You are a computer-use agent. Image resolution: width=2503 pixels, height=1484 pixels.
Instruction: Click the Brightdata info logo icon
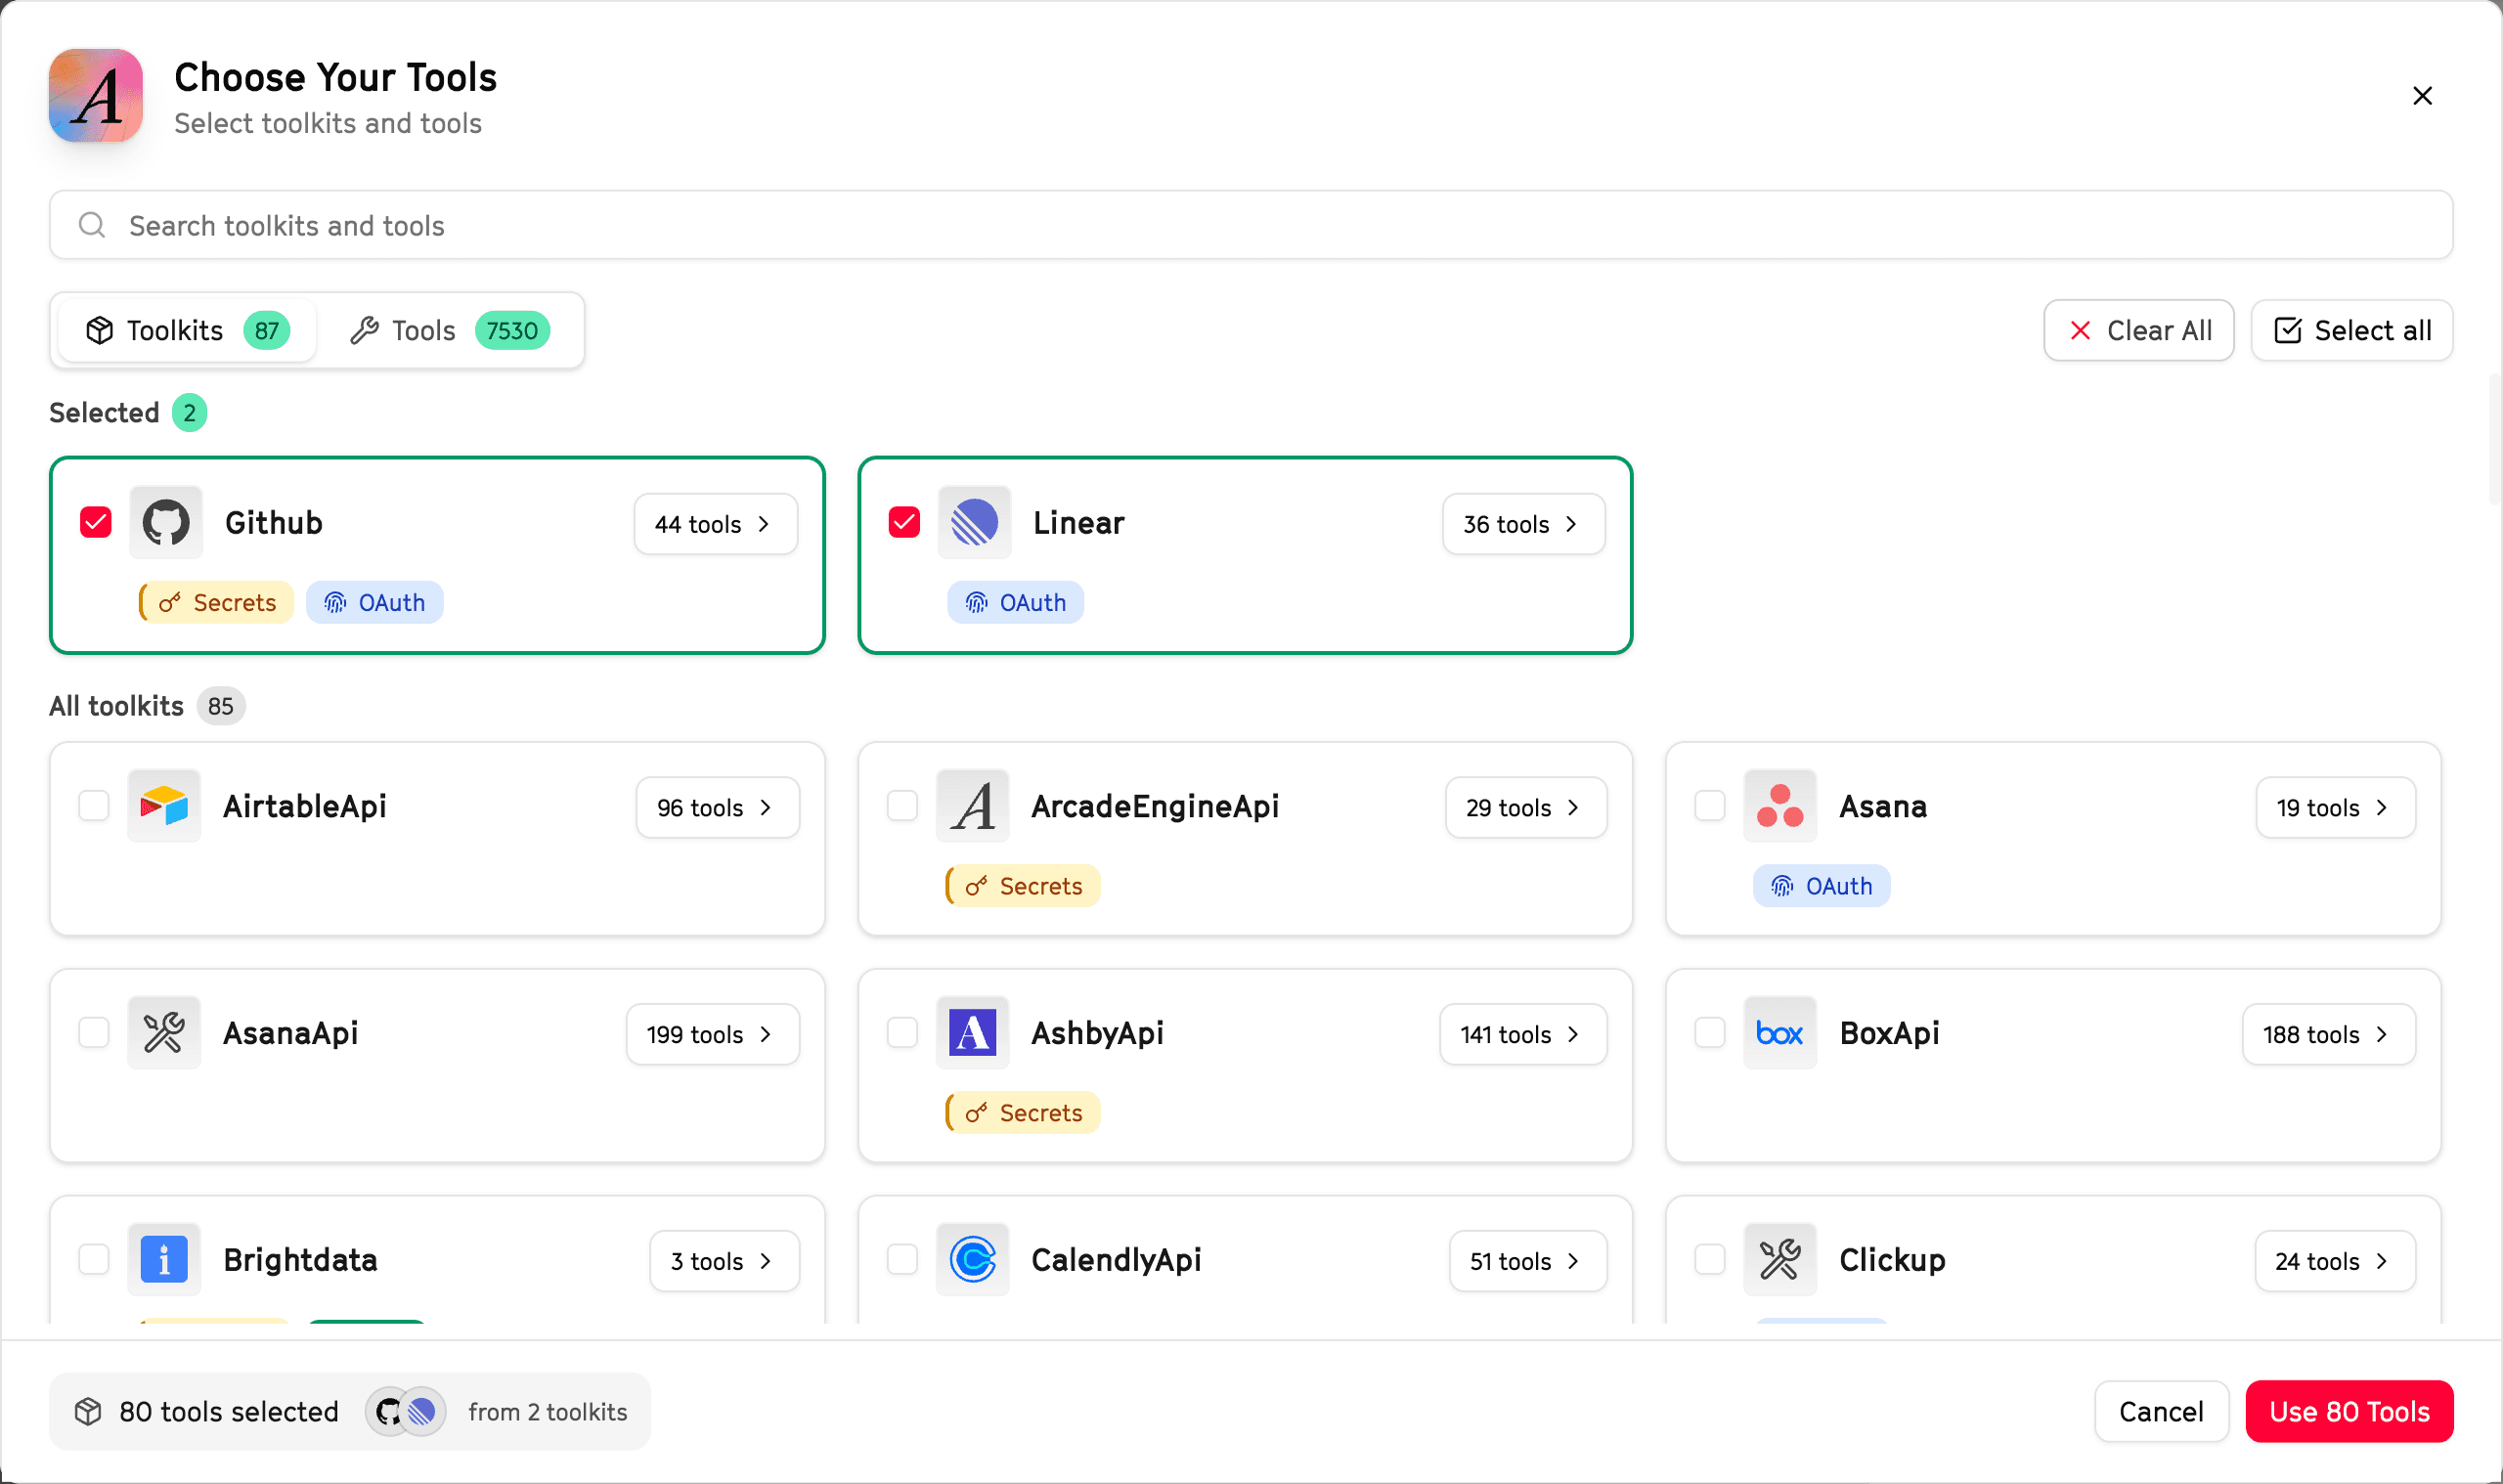point(164,1260)
